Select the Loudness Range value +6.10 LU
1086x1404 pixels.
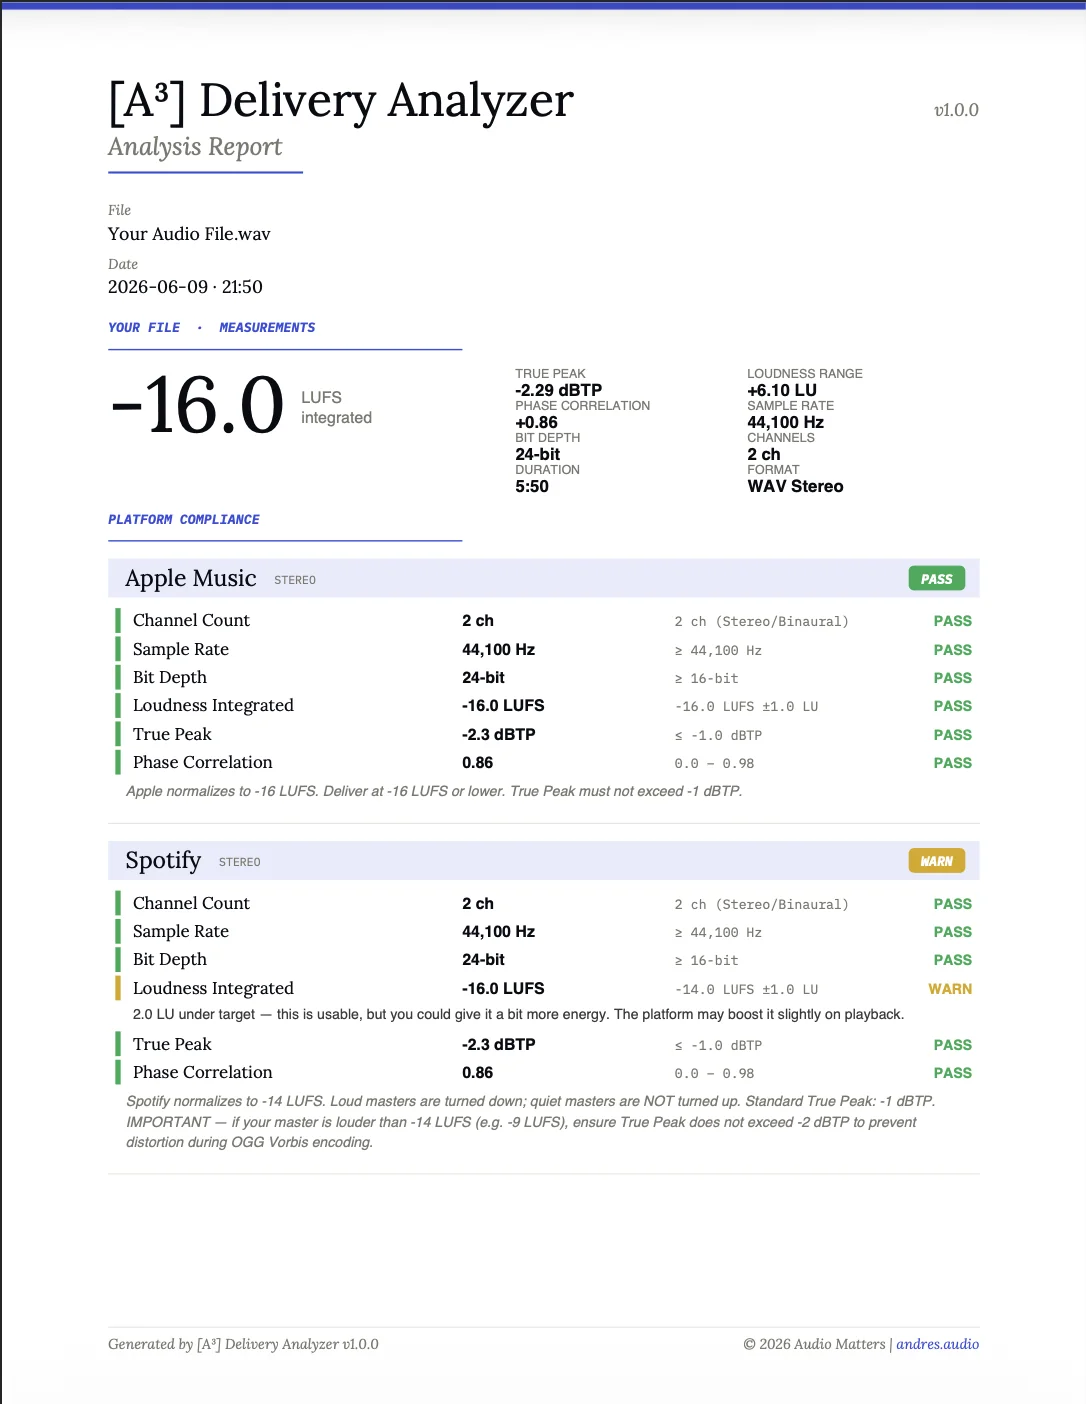point(782,390)
